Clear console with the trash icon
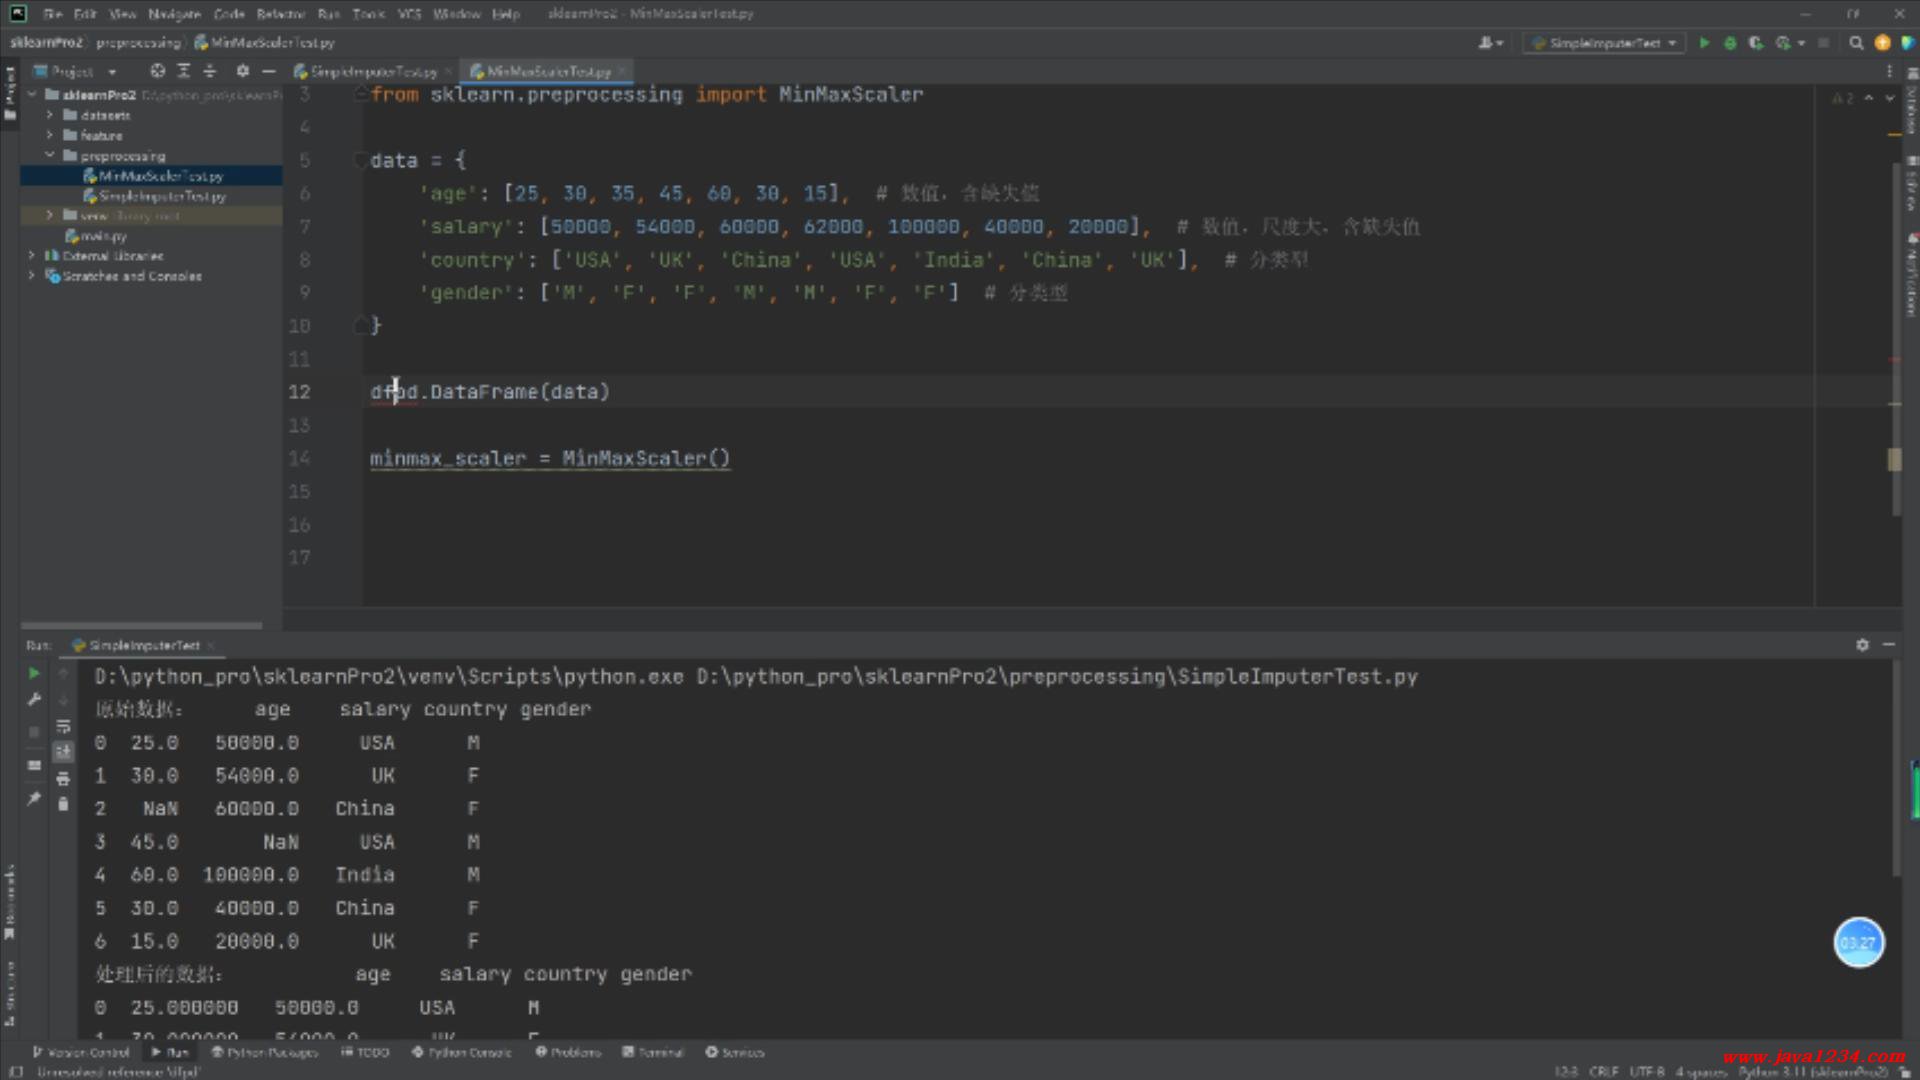Screen dimensions: 1920x1080 pyautogui.click(x=63, y=804)
